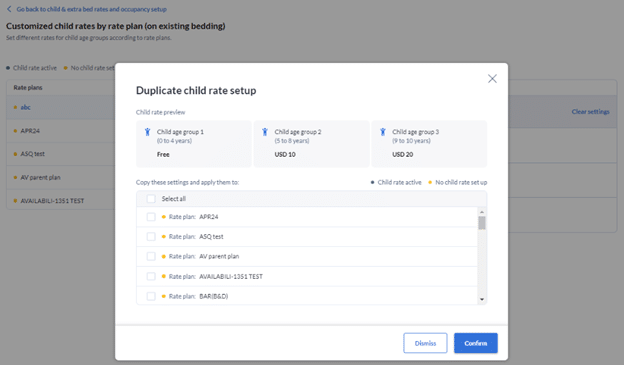Click the Dismiss button
Image resolution: width=624 pixels, height=365 pixels.
point(425,343)
